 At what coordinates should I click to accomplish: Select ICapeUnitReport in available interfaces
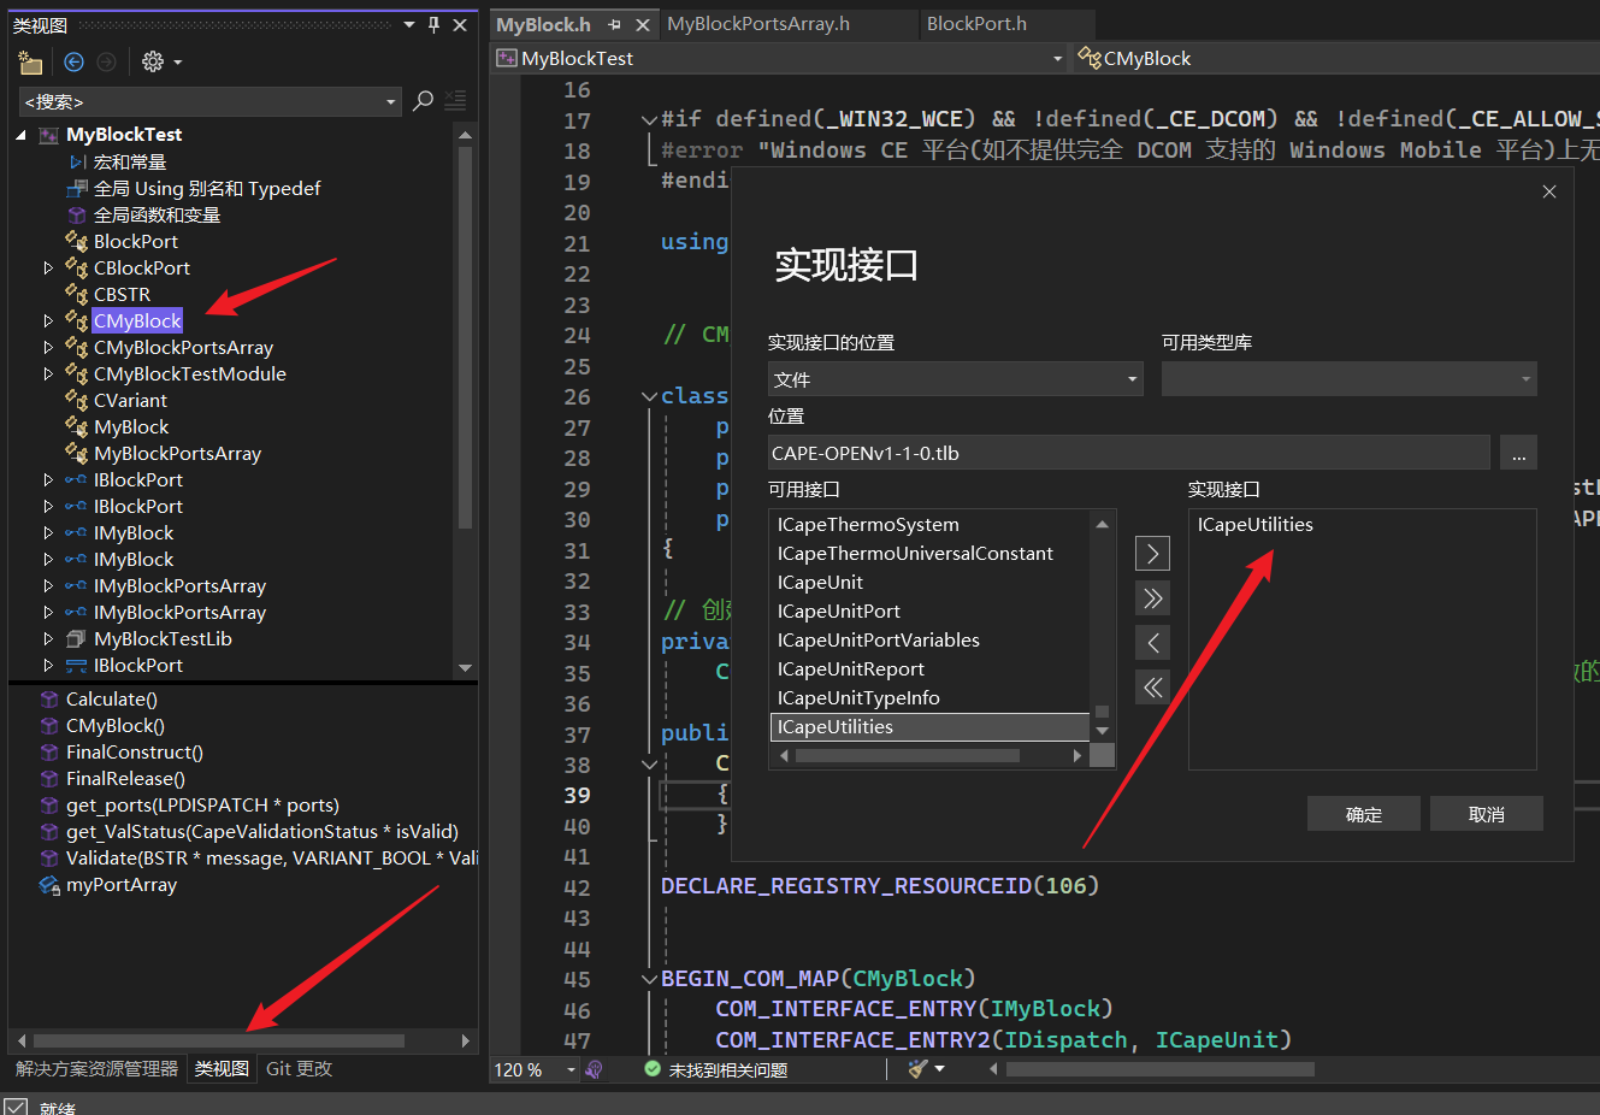[850, 669]
